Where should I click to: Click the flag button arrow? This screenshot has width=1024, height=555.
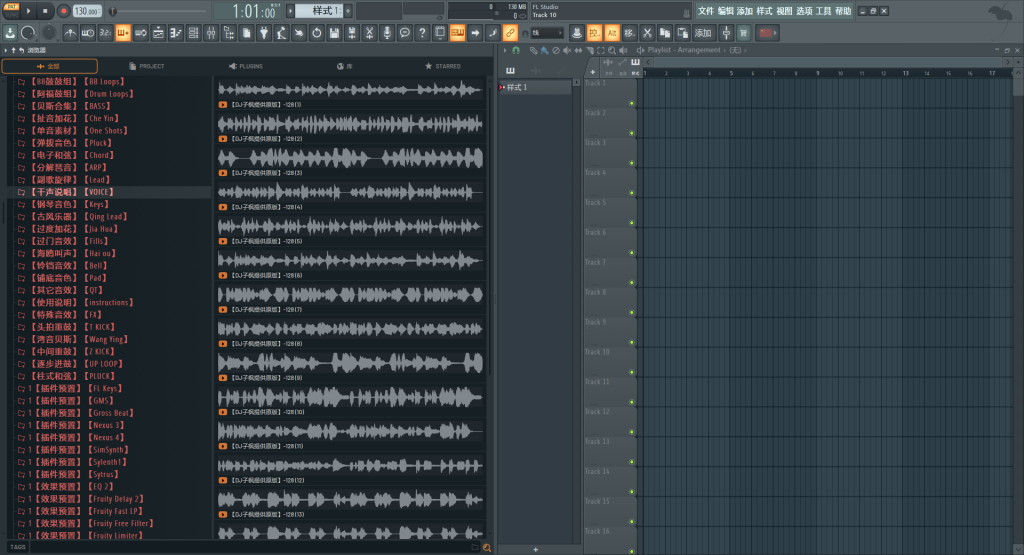pyautogui.click(x=775, y=33)
